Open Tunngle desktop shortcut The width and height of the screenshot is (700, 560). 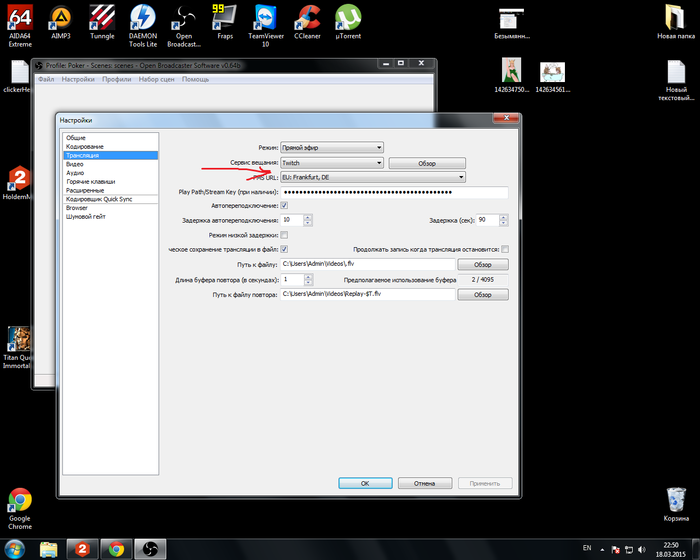click(x=102, y=22)
